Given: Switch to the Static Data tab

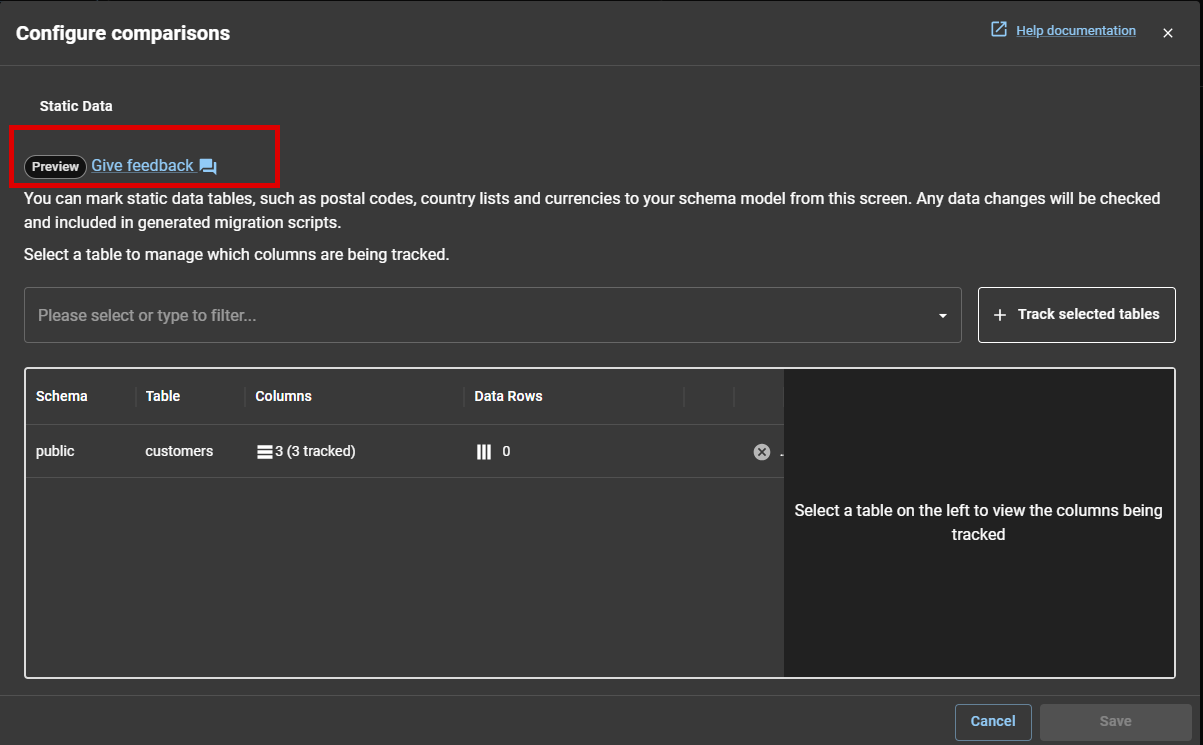Looking at the screenshot, I should click(76, 106).
